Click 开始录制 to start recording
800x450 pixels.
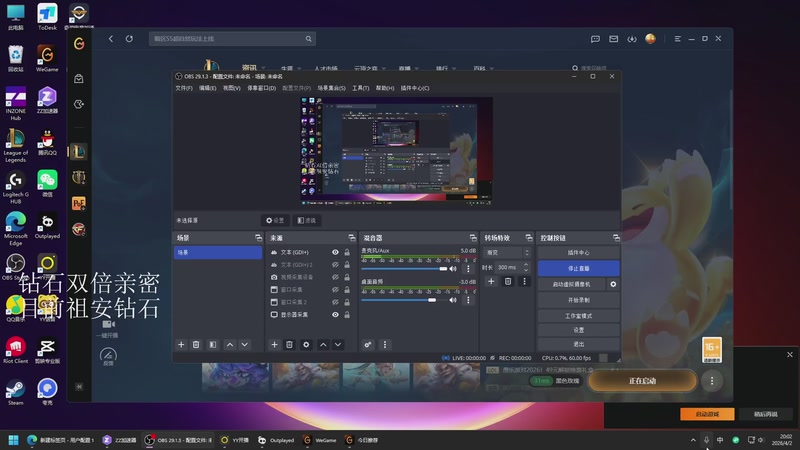(579, 300)
